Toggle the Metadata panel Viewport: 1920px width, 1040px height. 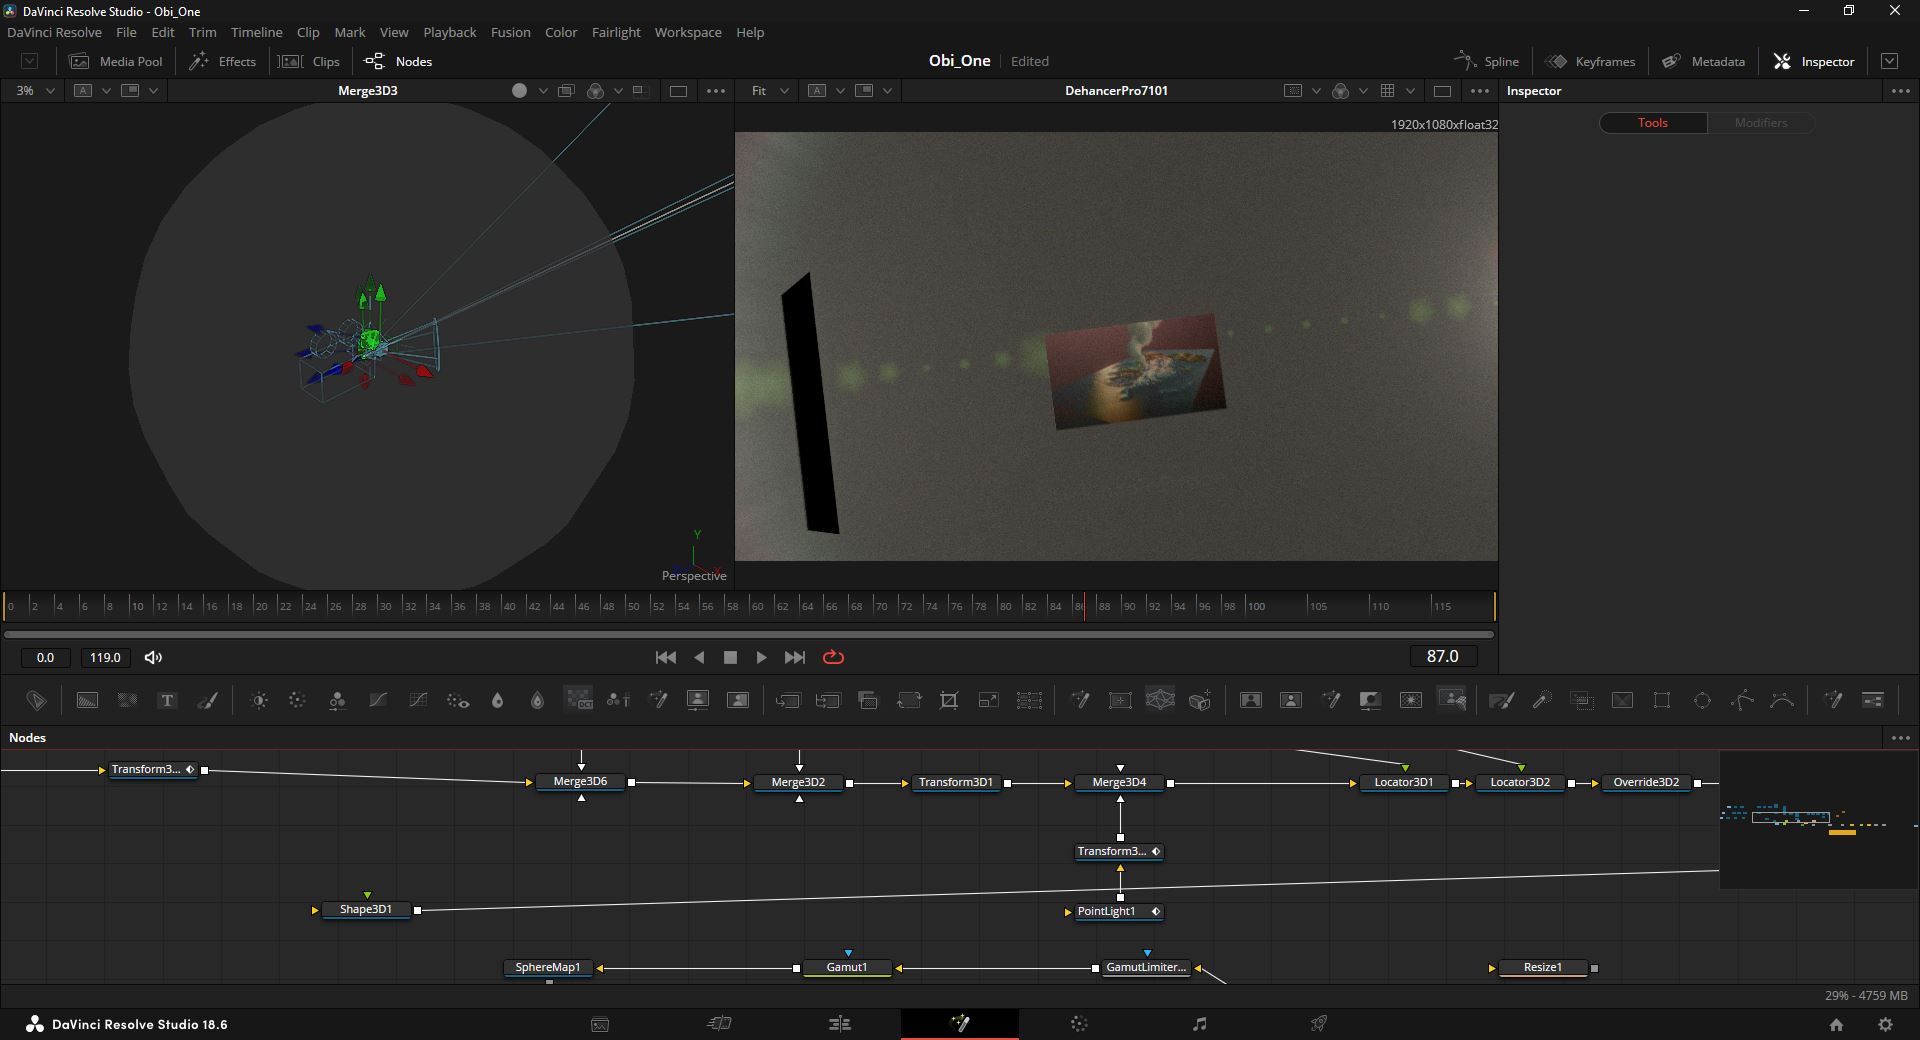pyautogui.click(x=1703, y=61)
